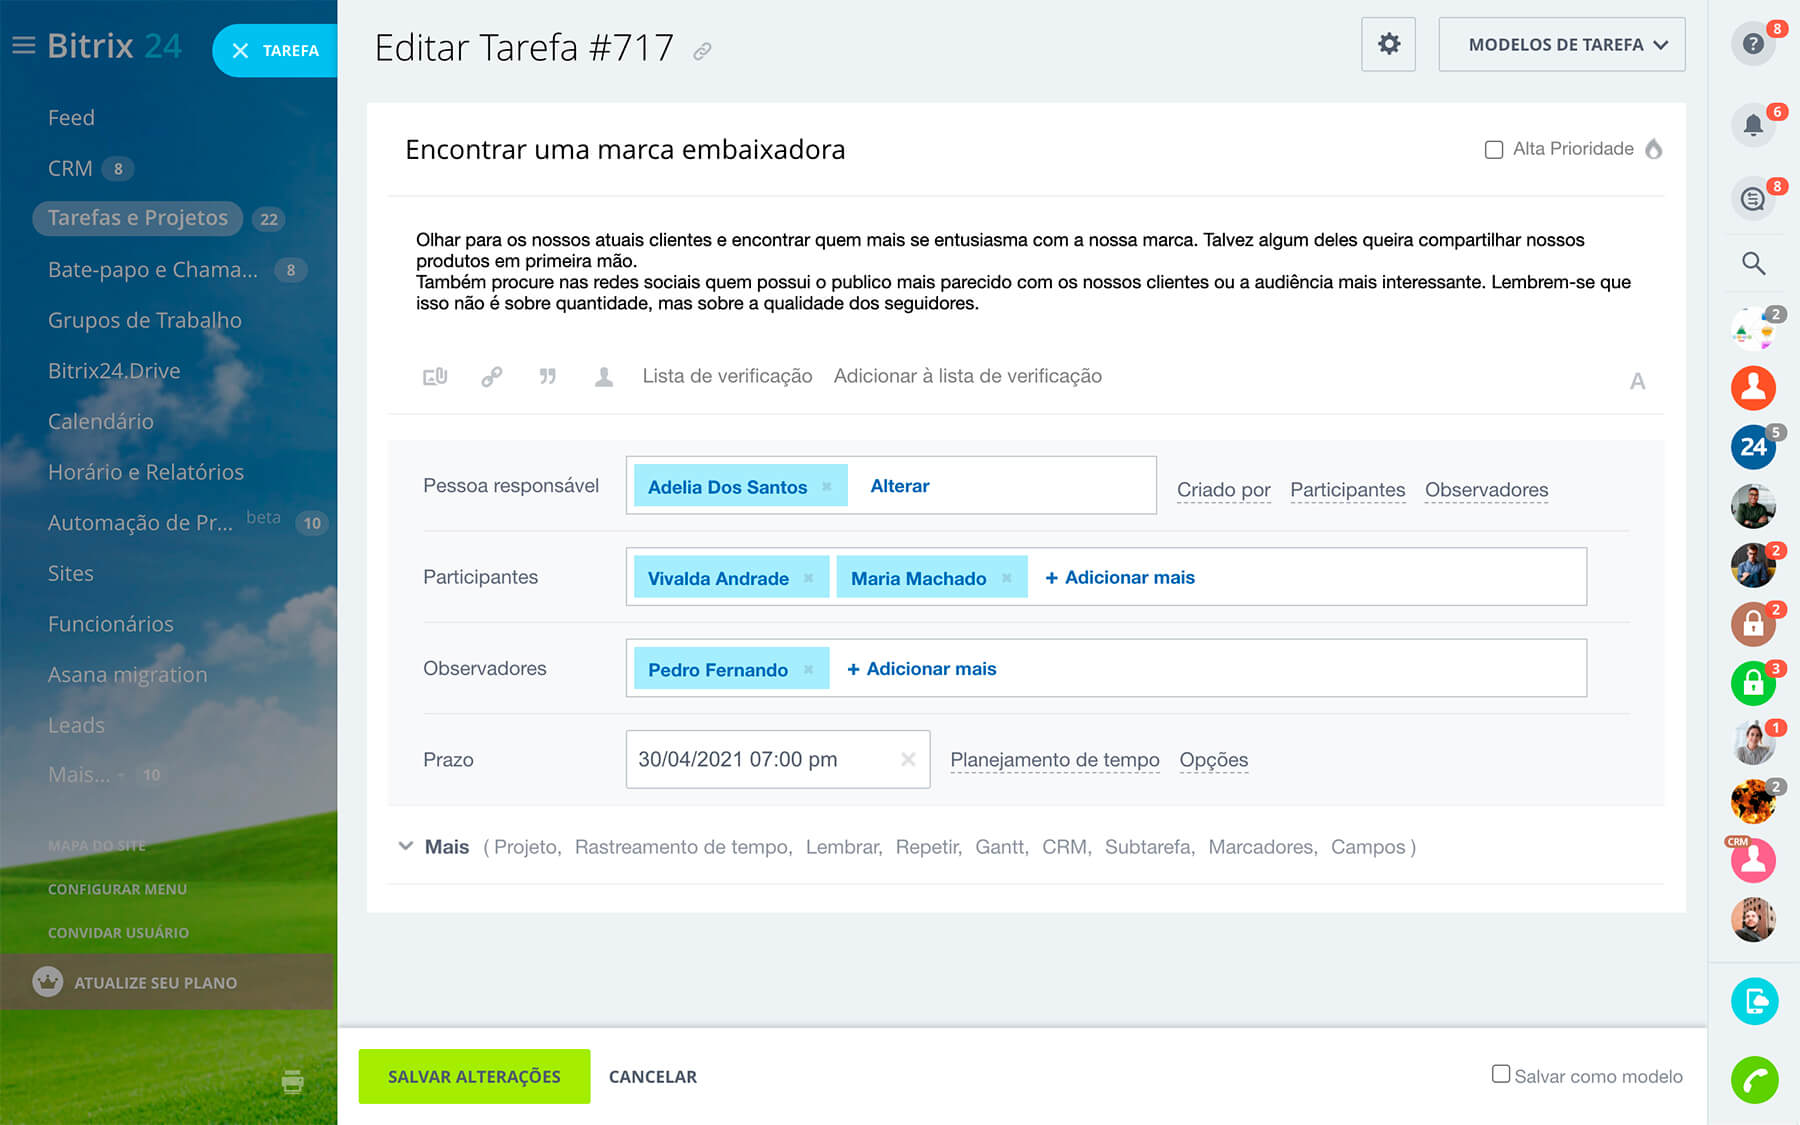
Task: Toggle text formatting with the A icon
Action: (1637, 381)
